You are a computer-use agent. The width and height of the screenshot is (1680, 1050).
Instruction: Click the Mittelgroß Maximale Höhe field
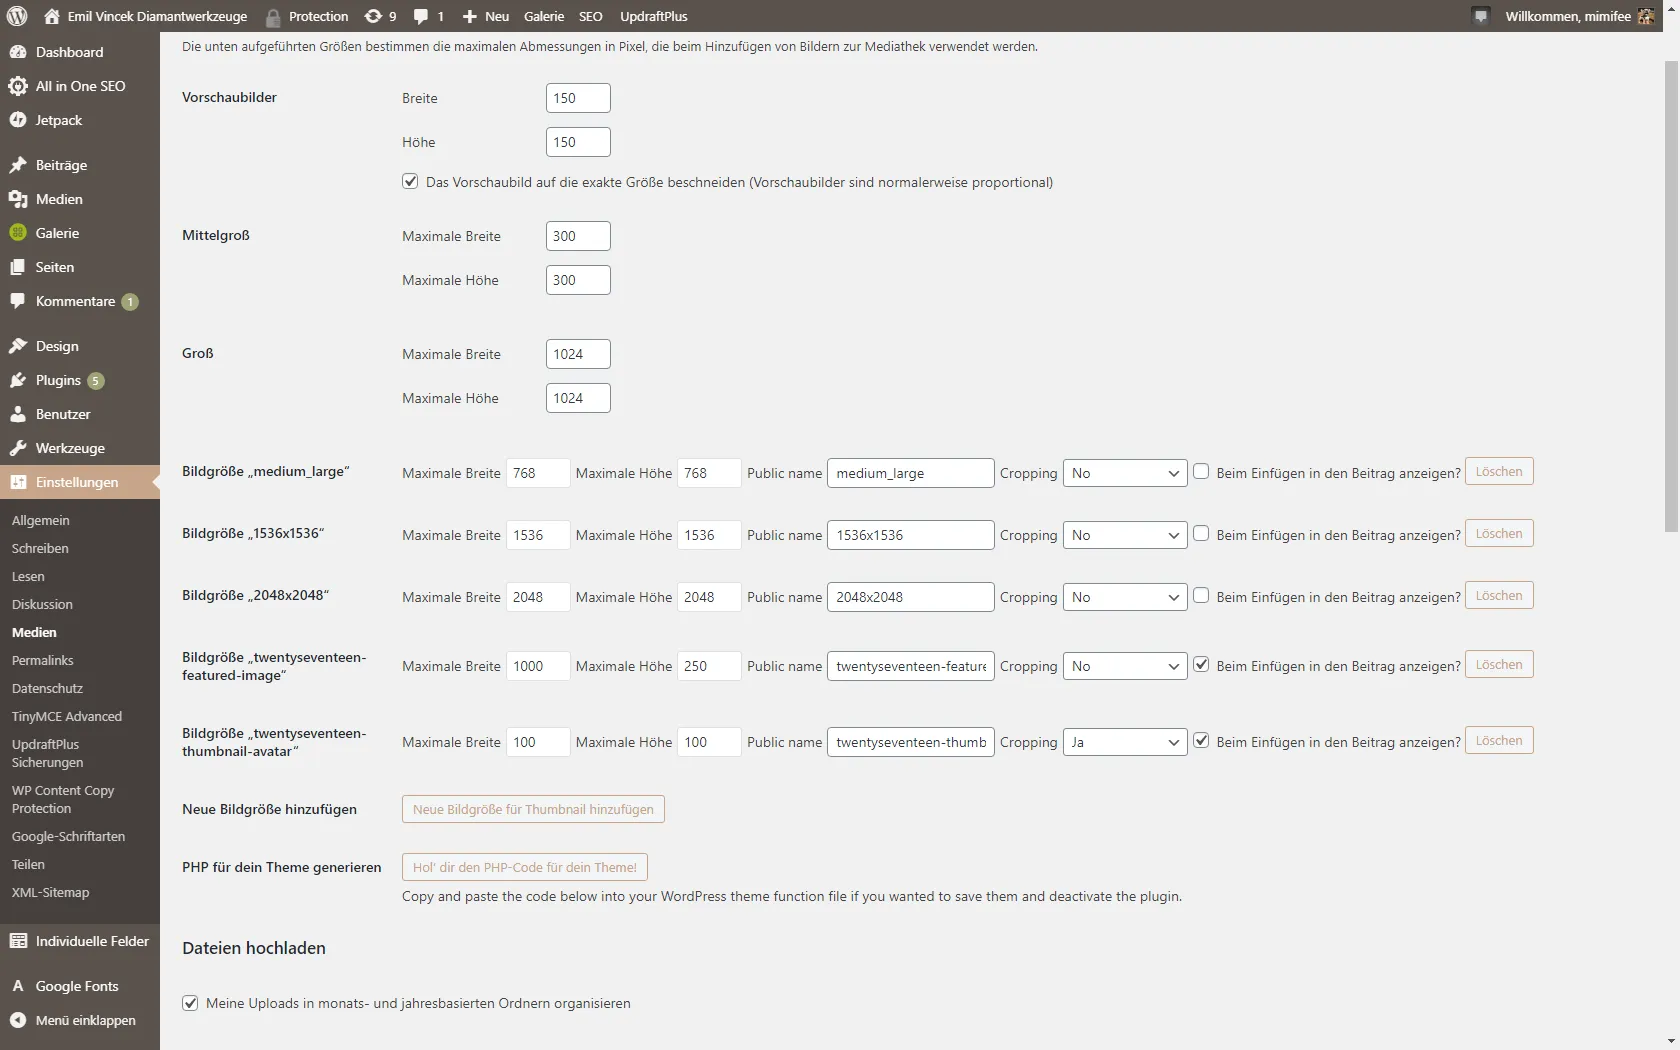578,280
